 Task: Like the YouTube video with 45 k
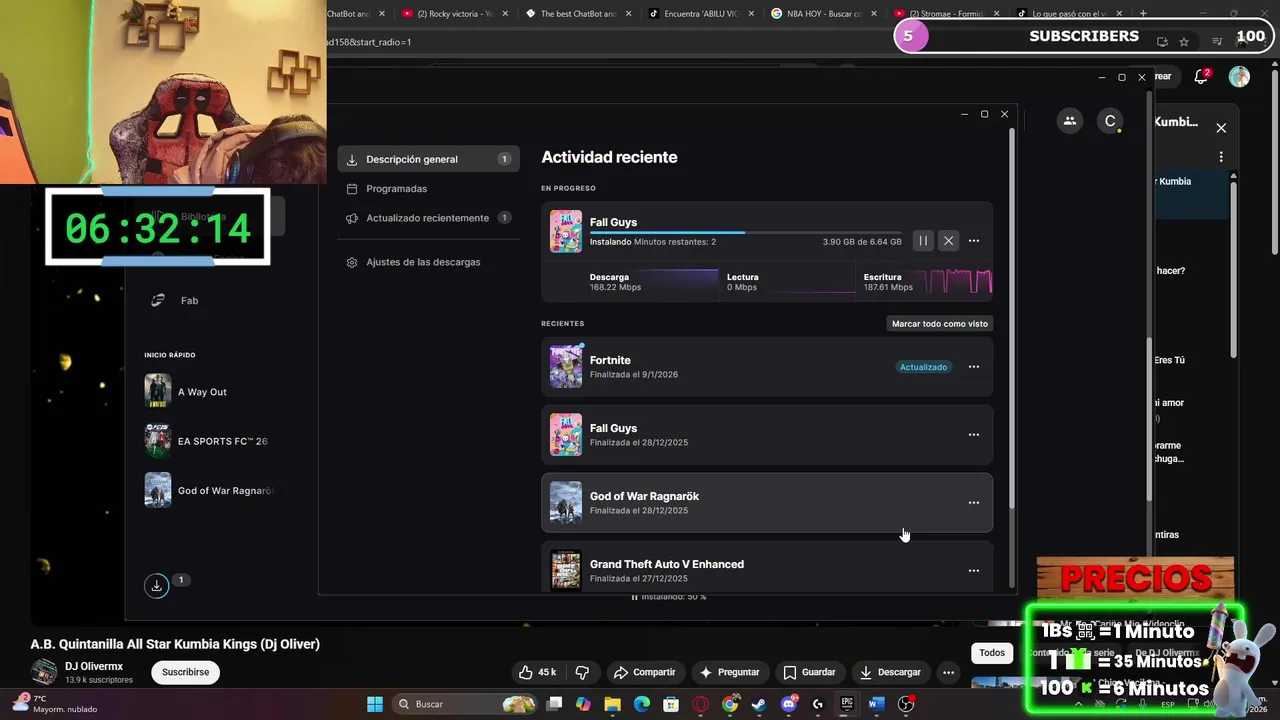(538, 672)
